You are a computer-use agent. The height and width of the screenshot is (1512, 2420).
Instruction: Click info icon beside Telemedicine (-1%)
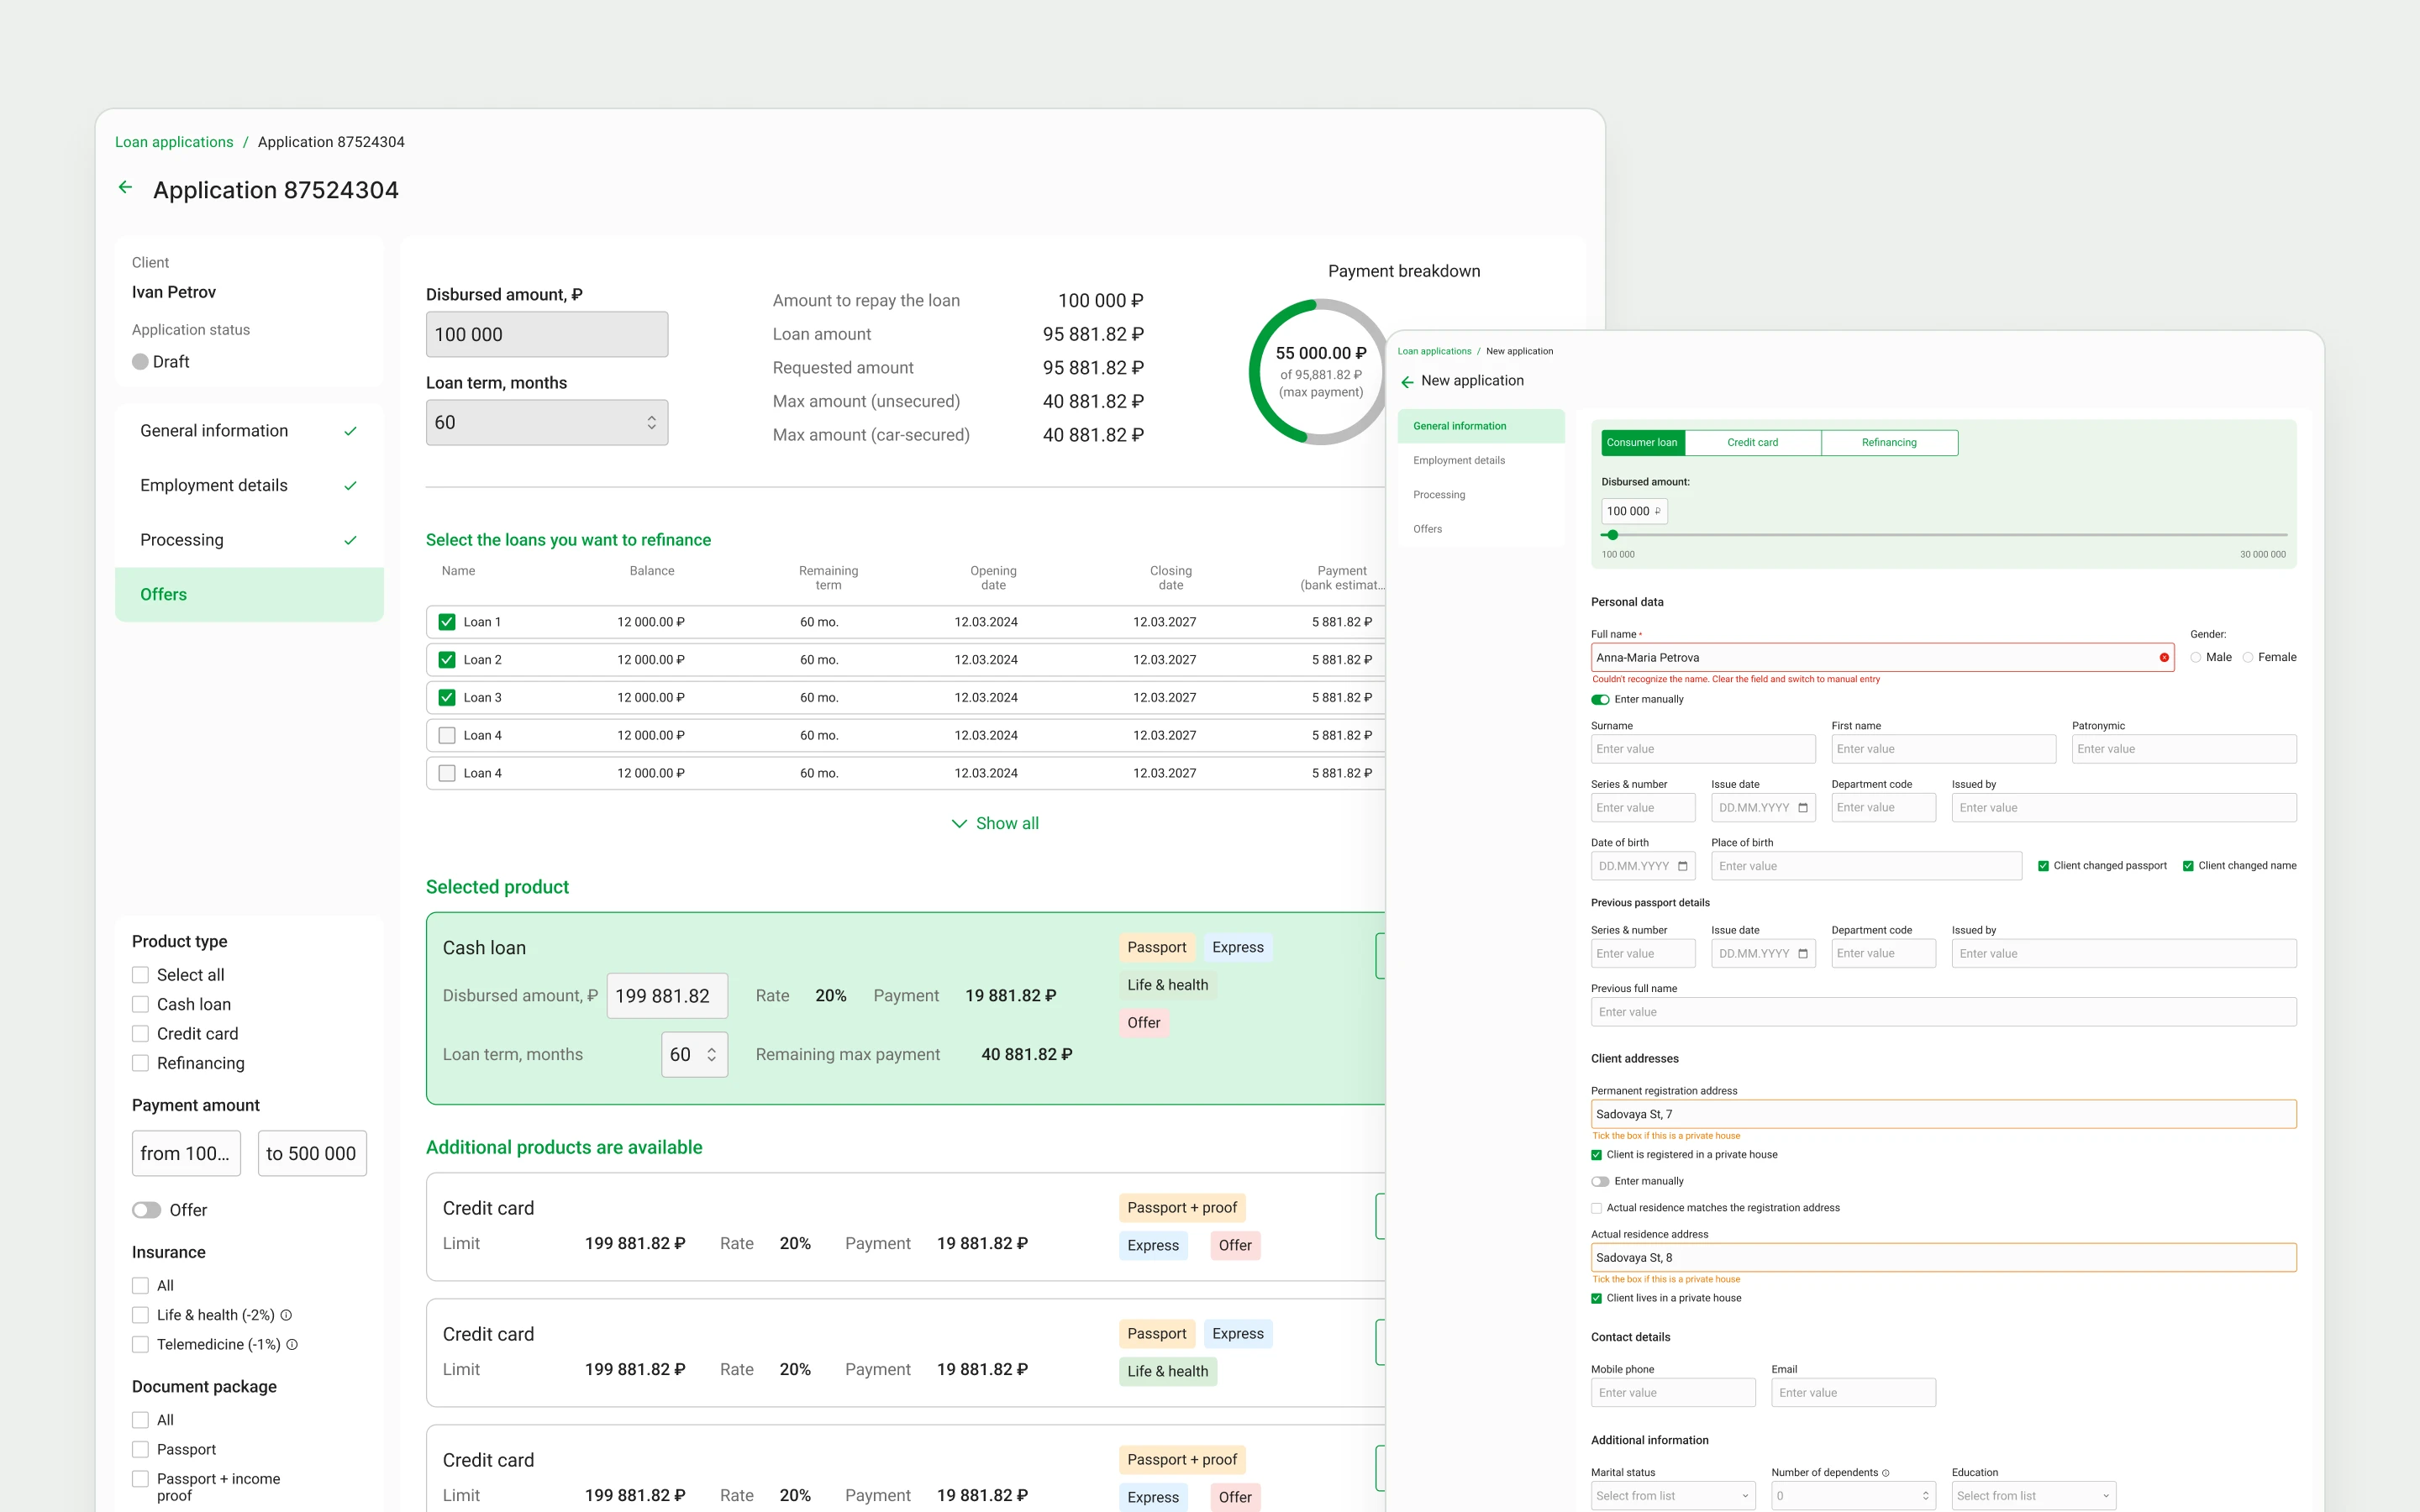click(292, 1344)
